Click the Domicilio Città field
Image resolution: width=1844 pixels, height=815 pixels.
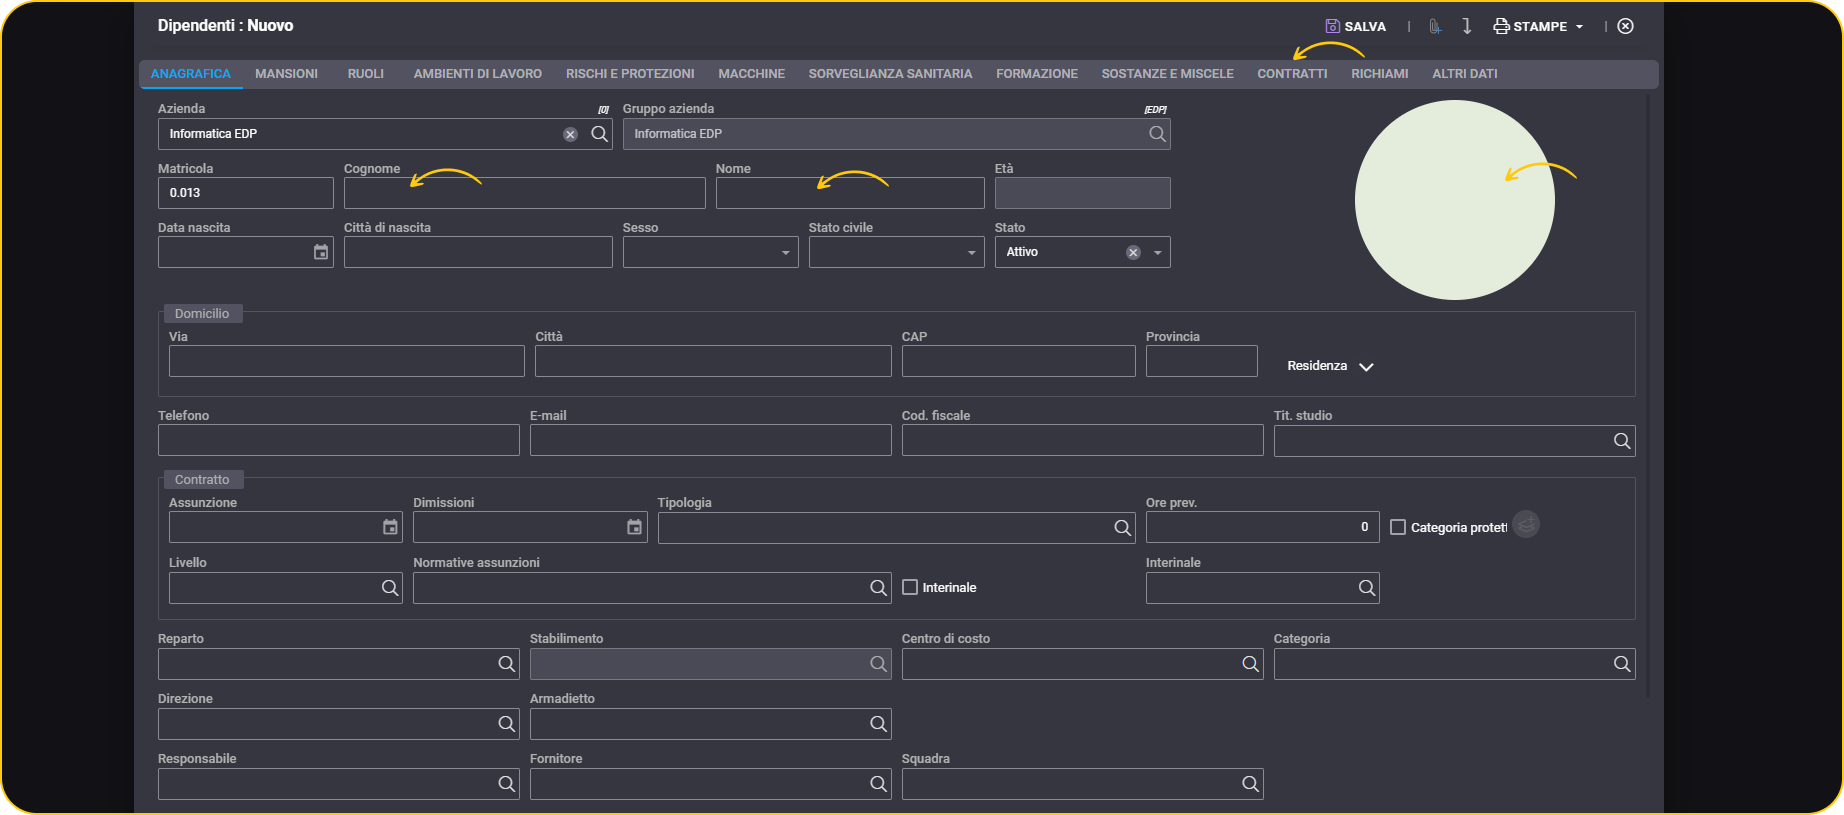713,361
